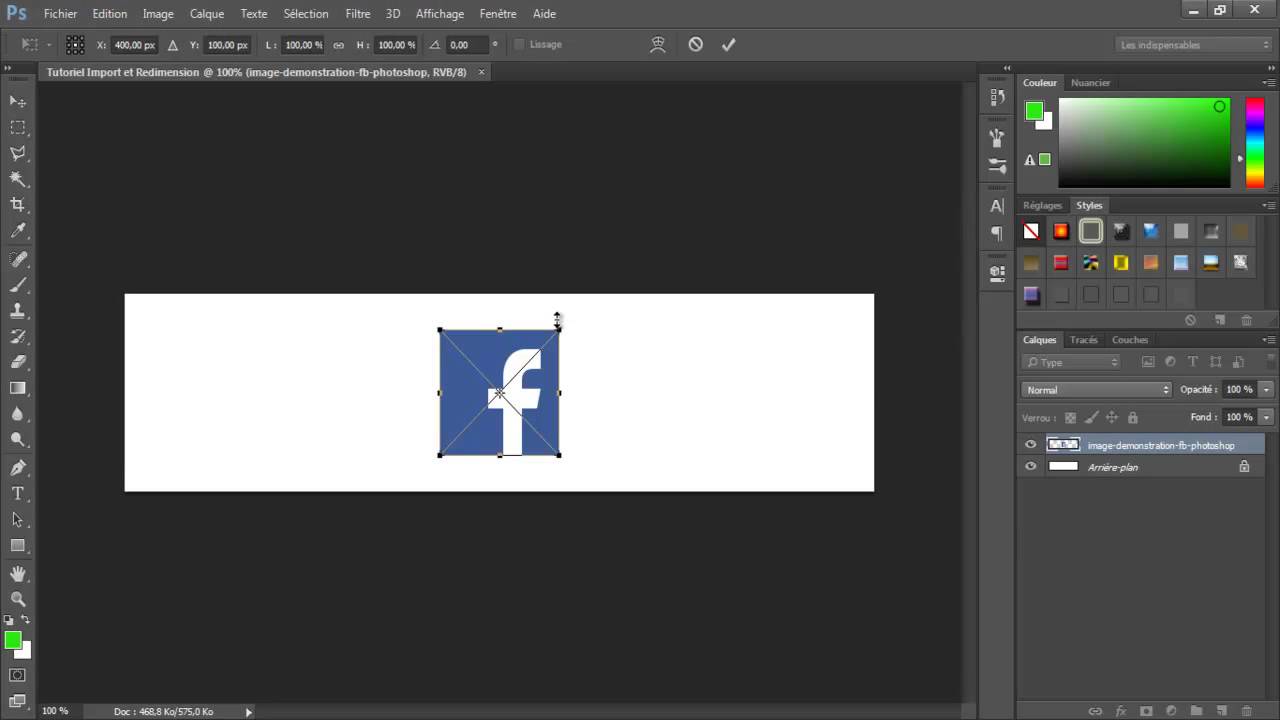The image size is (1280, 720).
Task: Open the Filtre menu
Action: 358,14
